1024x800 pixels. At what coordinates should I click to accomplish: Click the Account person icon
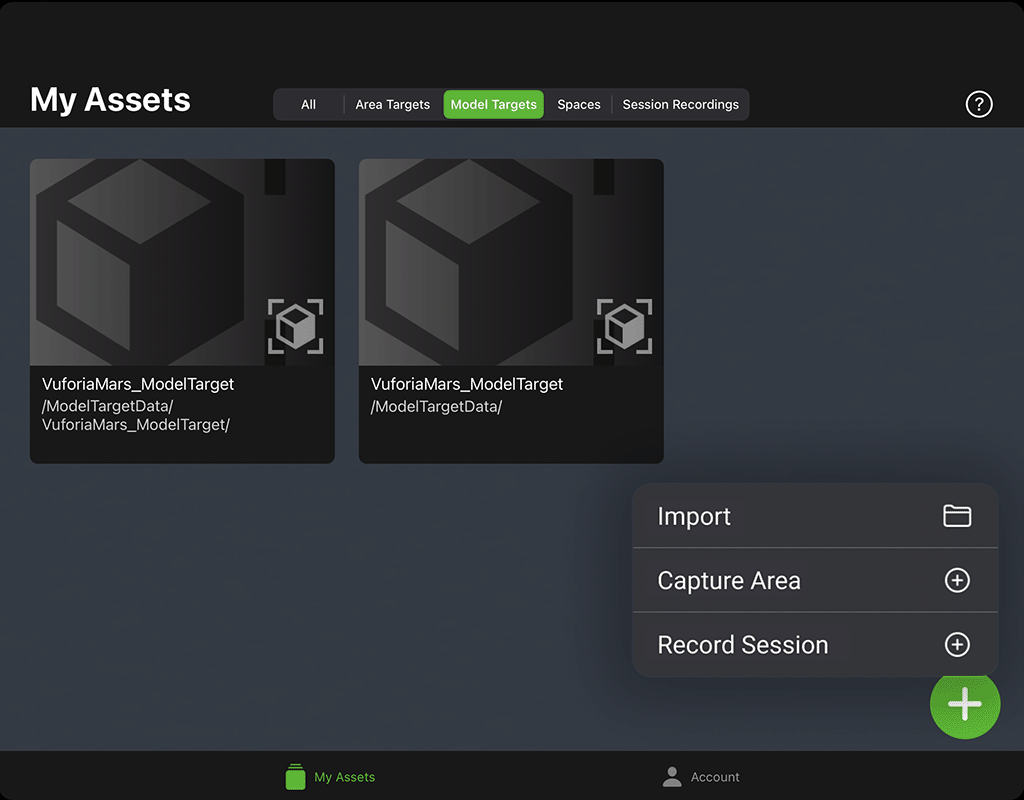[x=671, y=776]
